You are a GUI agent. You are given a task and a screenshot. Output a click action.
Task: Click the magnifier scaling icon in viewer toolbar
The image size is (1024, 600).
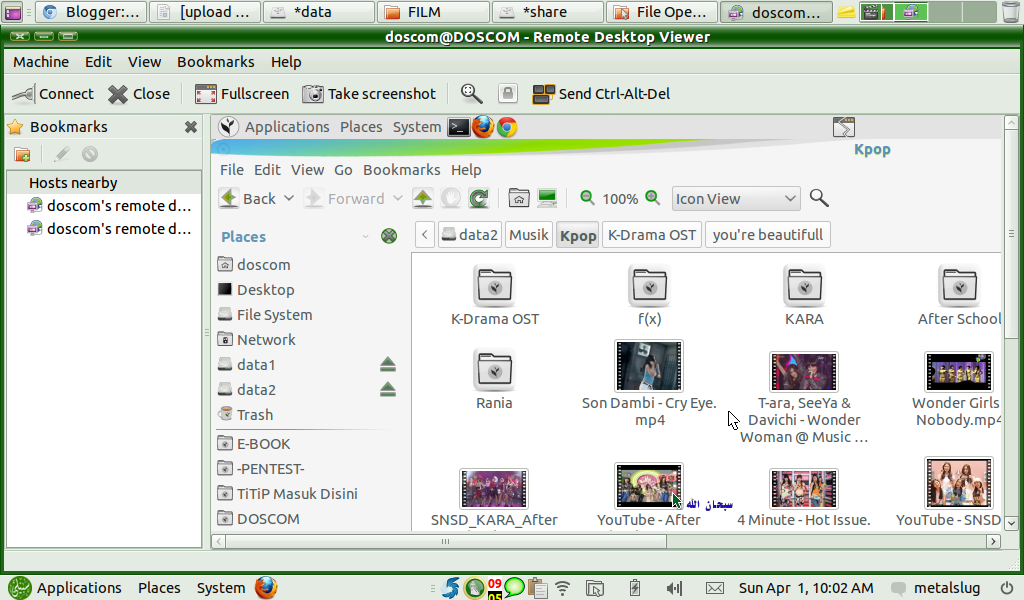471,94
